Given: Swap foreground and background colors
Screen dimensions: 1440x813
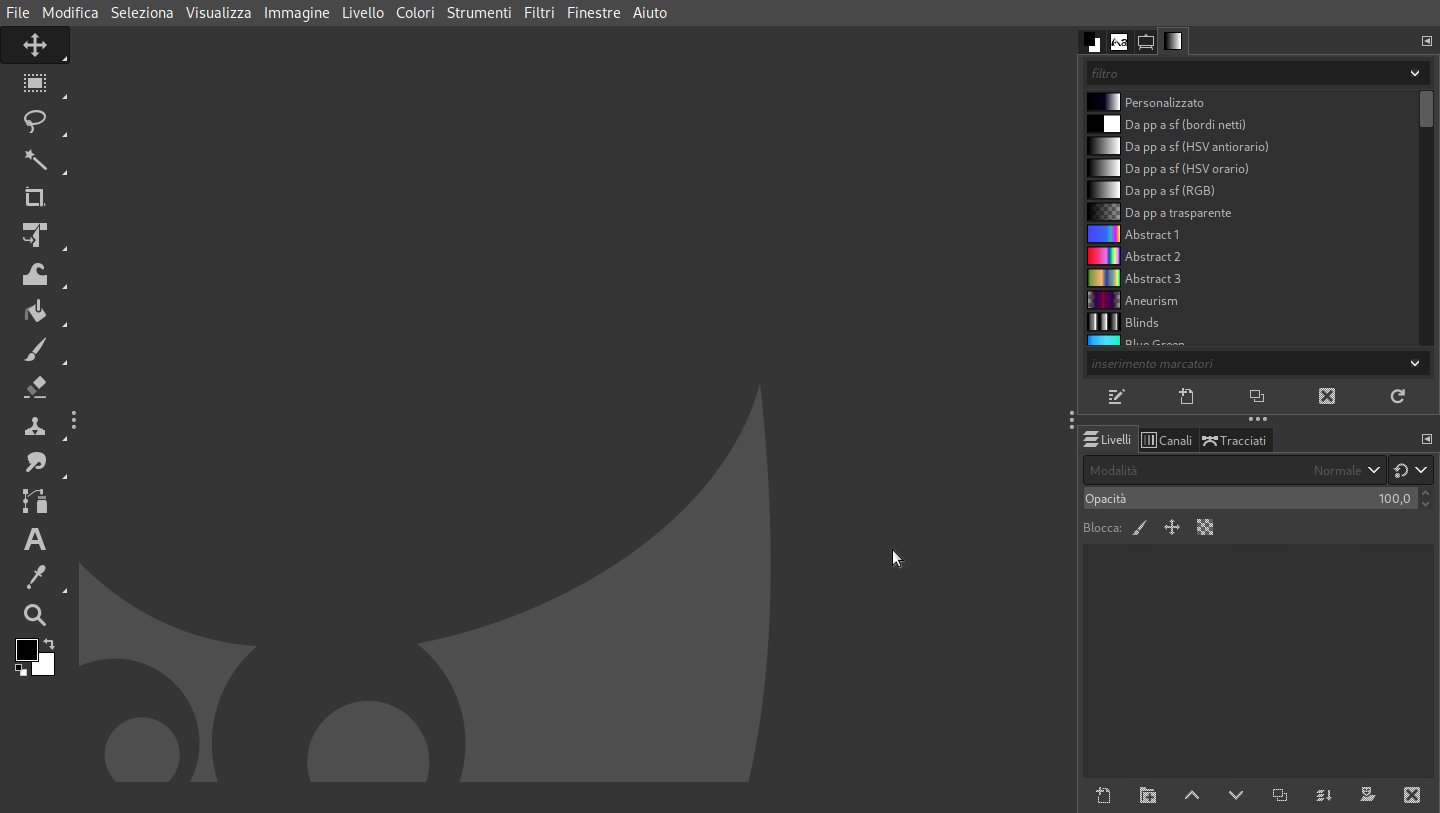Looking at the screenshot, I should [49, 644].
